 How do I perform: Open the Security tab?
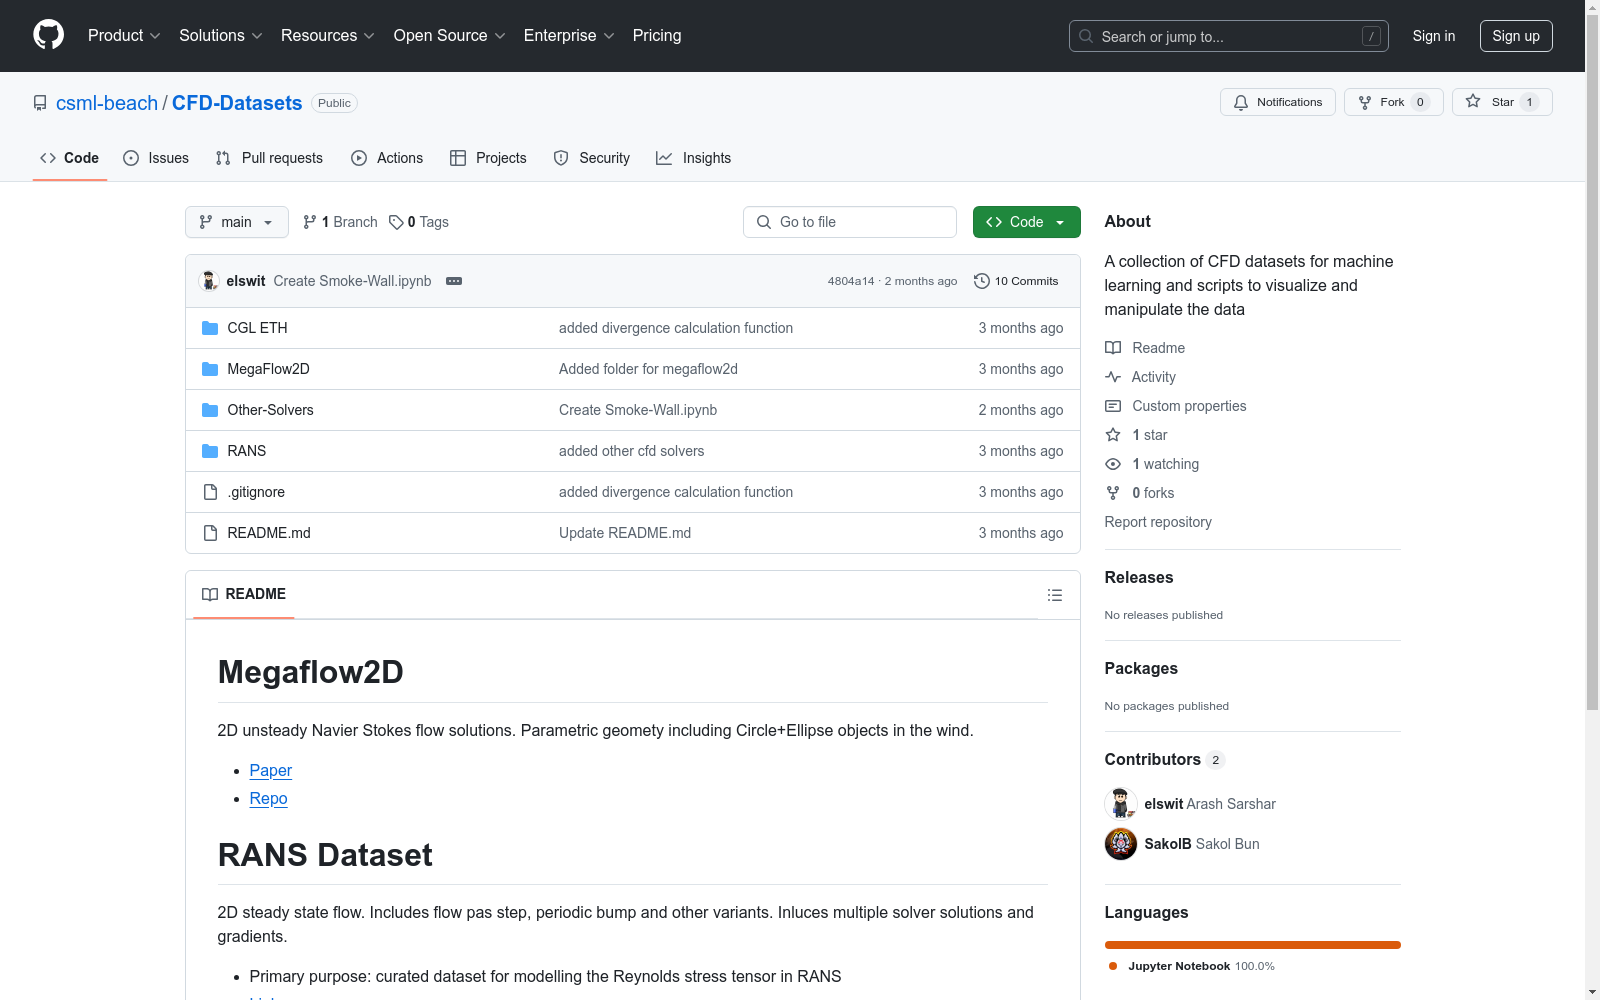tap(592, 158)
